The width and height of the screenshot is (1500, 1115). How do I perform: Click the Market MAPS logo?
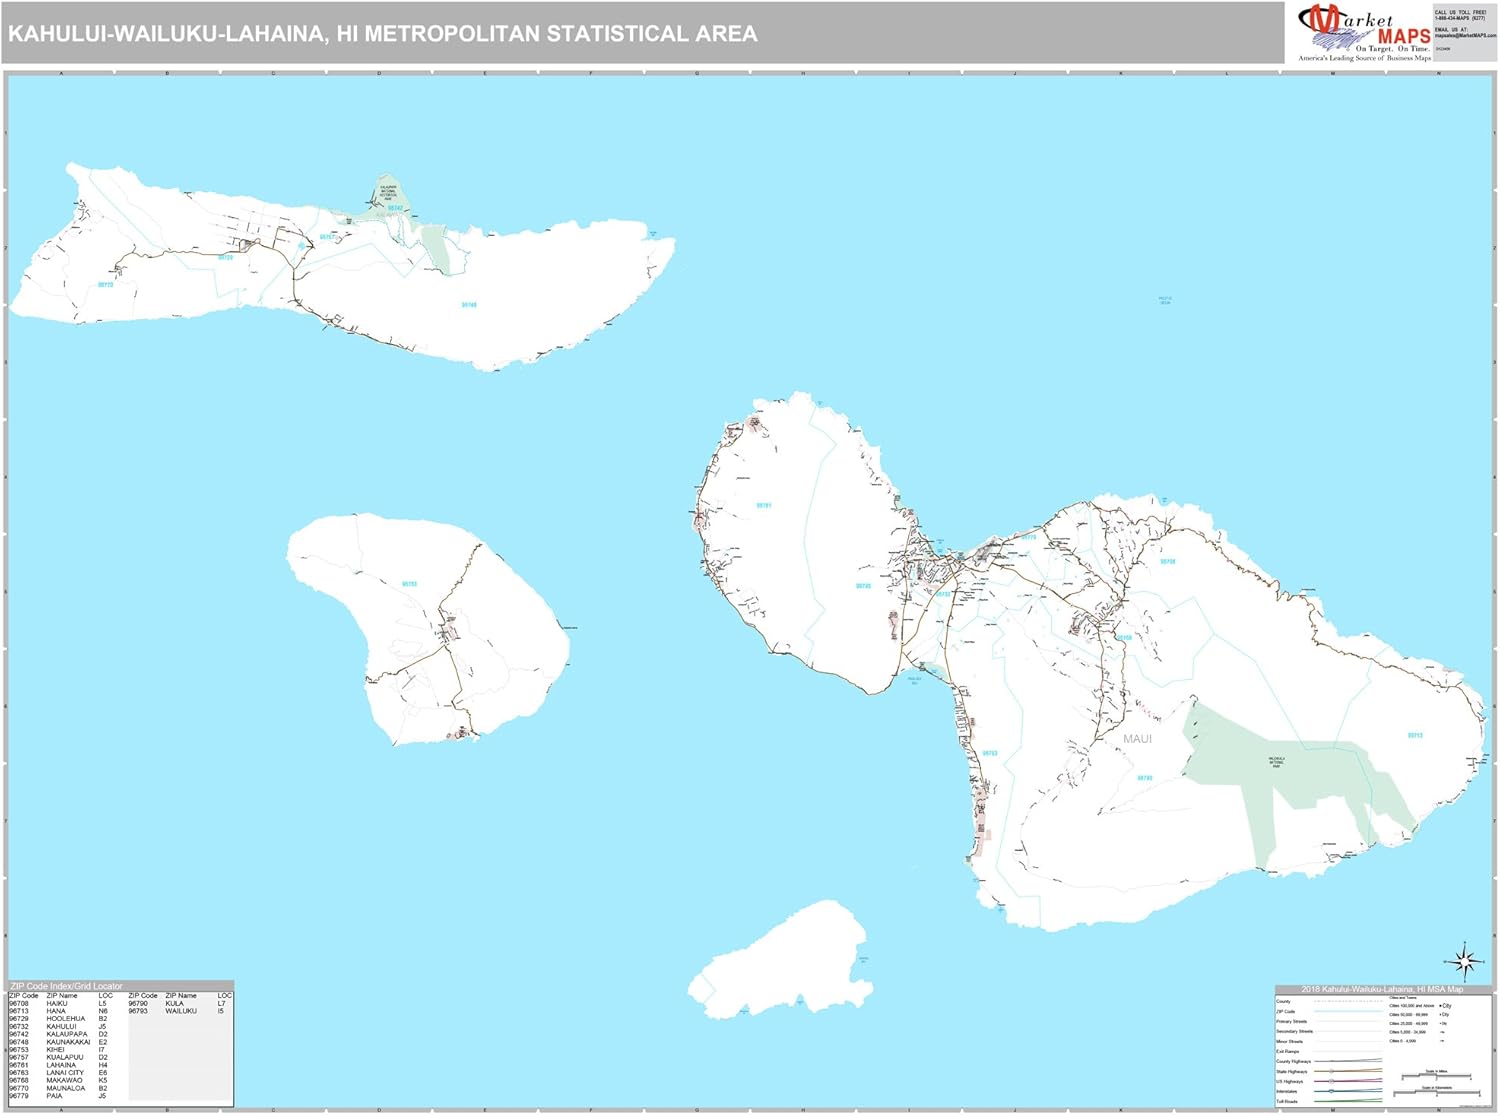tap(1365, 33)
